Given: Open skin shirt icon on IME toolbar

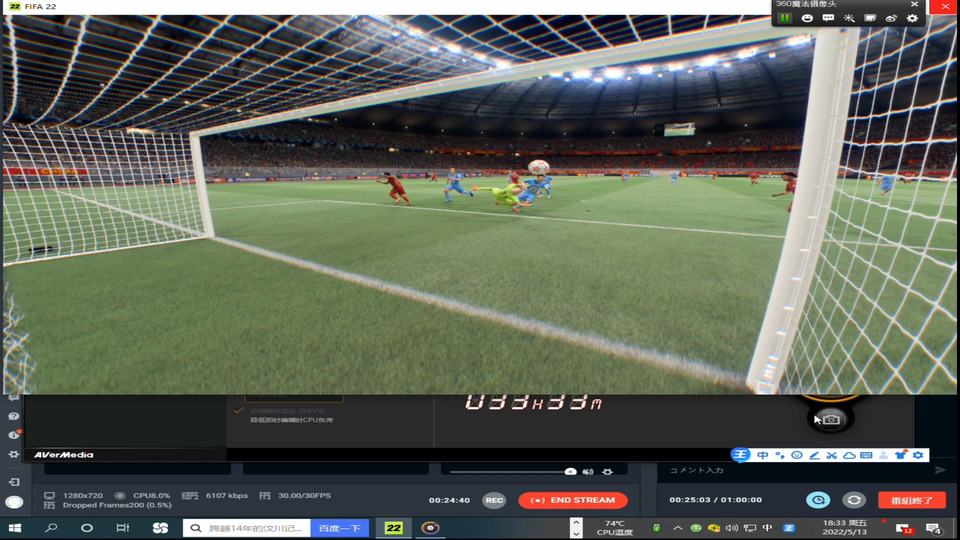Looking at the screenshot, I should (900, 455).
